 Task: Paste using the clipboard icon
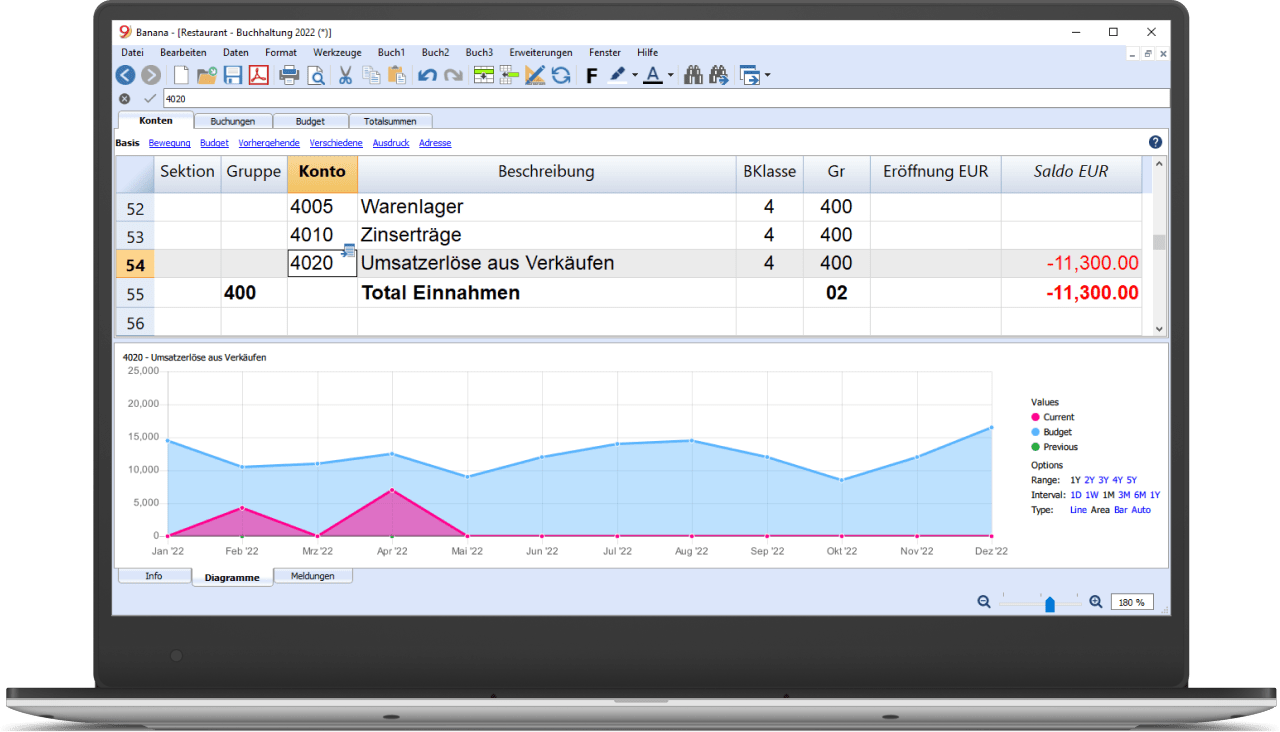click(x=396, y=75)
